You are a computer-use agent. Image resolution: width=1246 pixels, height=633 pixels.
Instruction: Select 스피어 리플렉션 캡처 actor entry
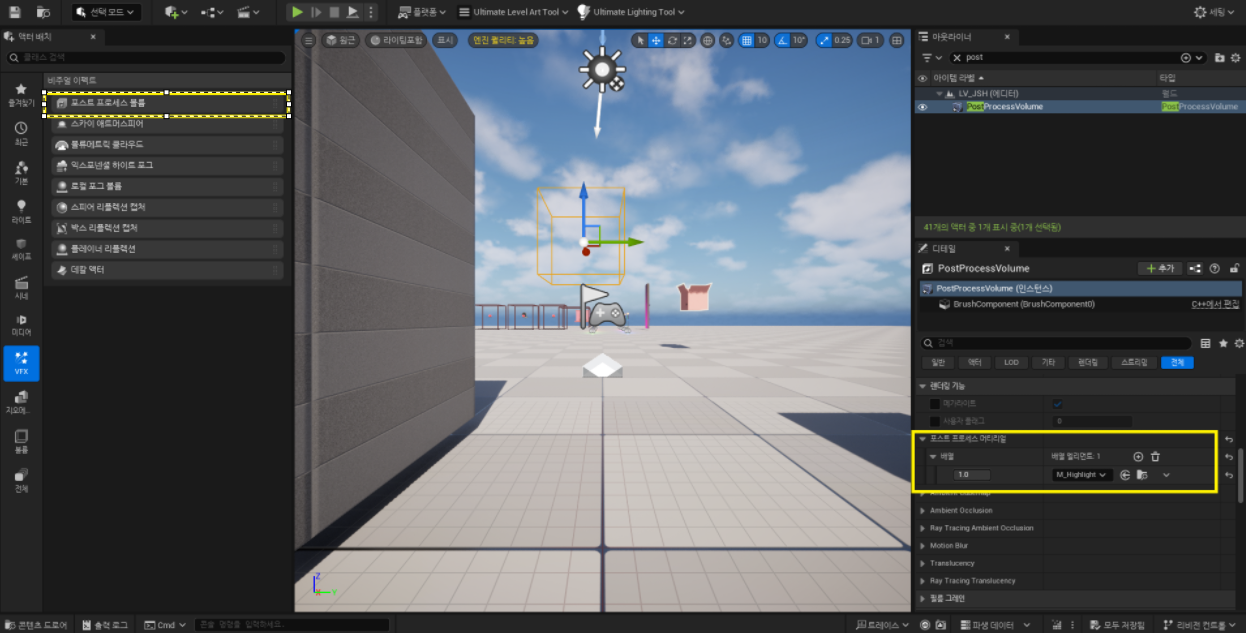pyautogui.click(x=166, y=207)
